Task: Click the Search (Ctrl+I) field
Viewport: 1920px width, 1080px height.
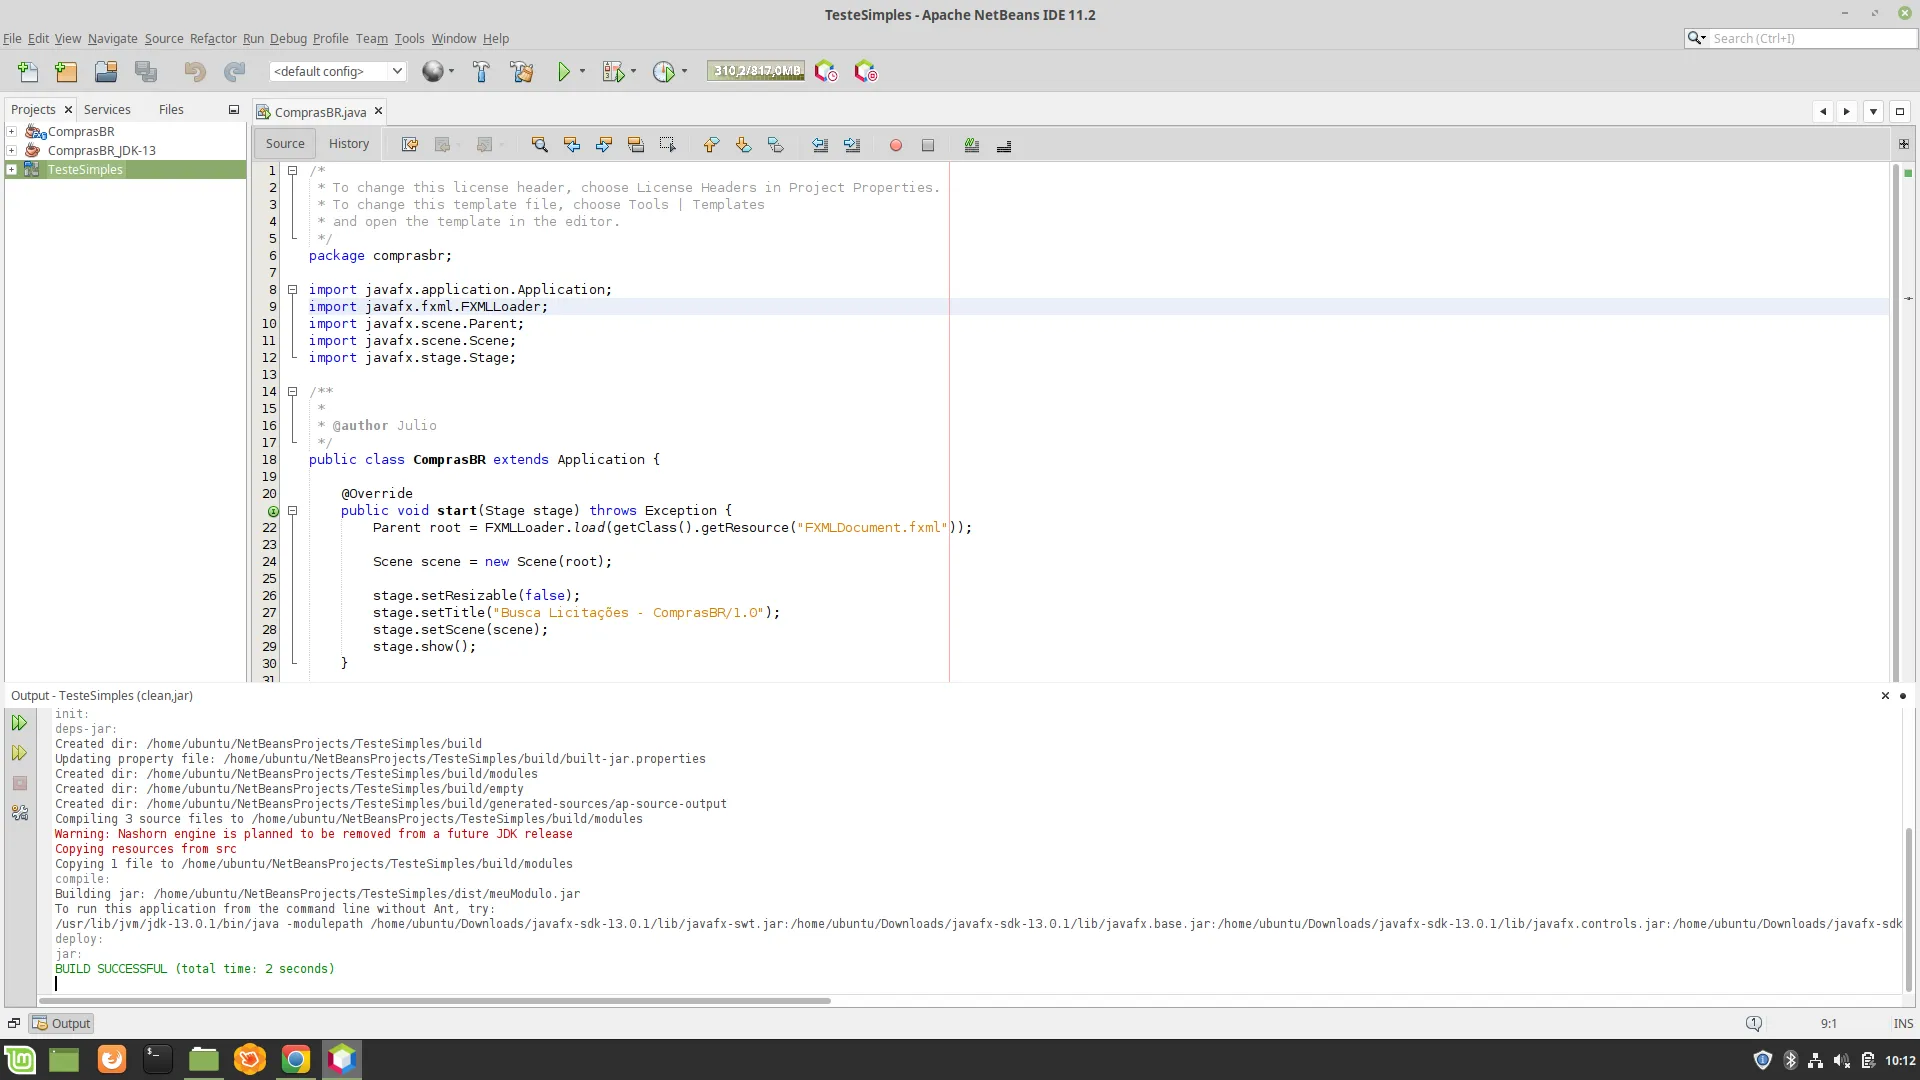Action: 1810,38
